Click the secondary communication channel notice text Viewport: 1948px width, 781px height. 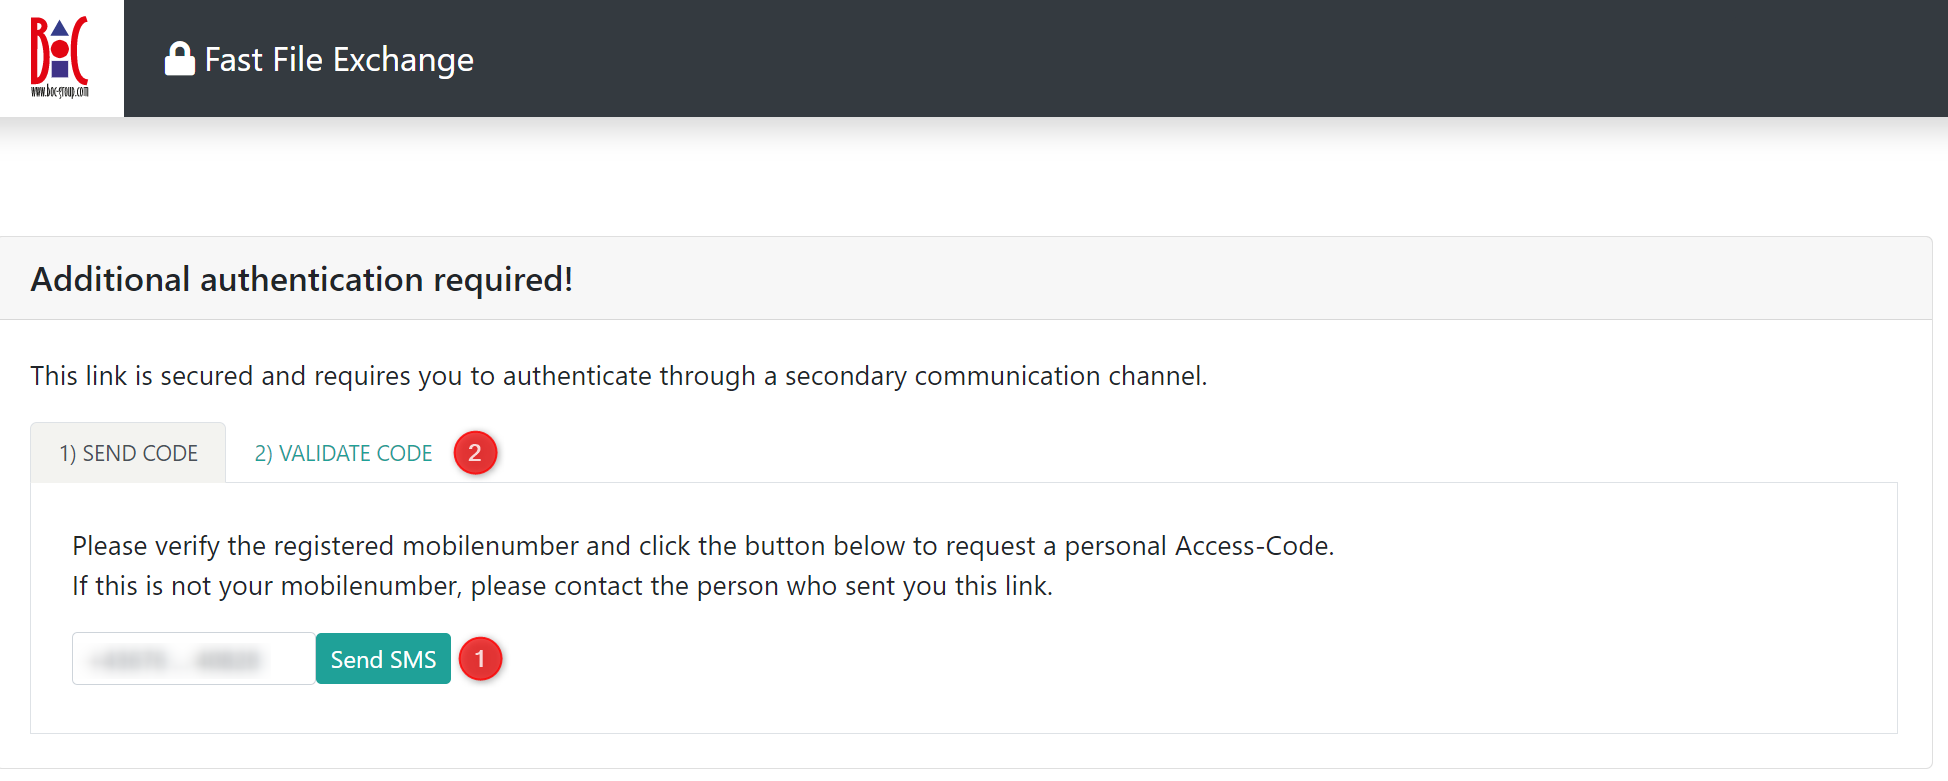coord(617,376)
